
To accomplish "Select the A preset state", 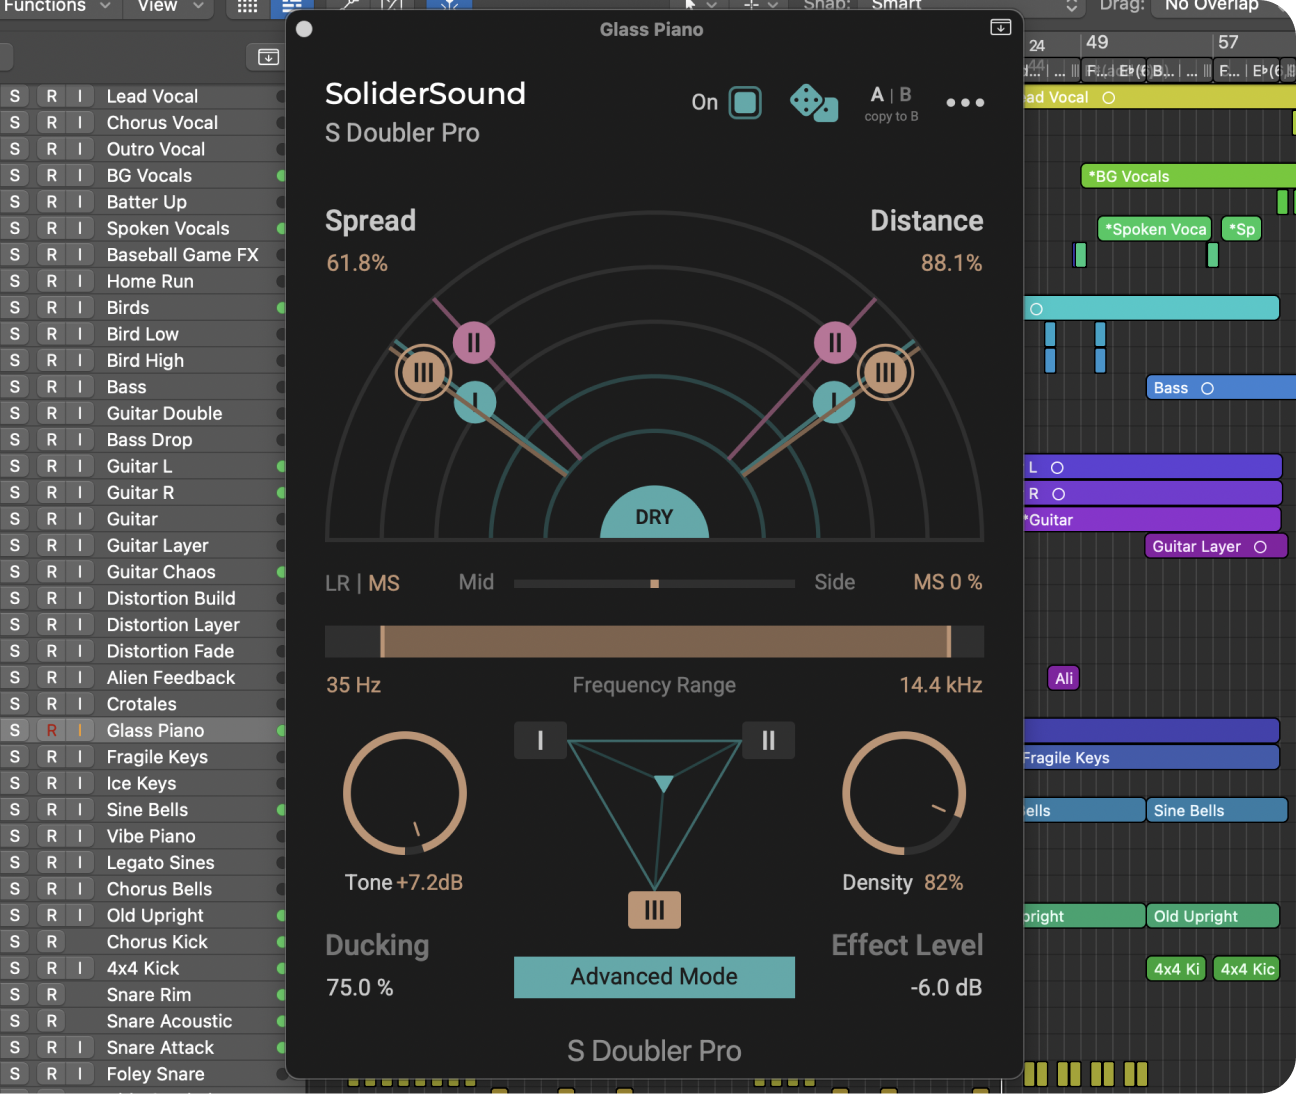I will click(877, 95).
